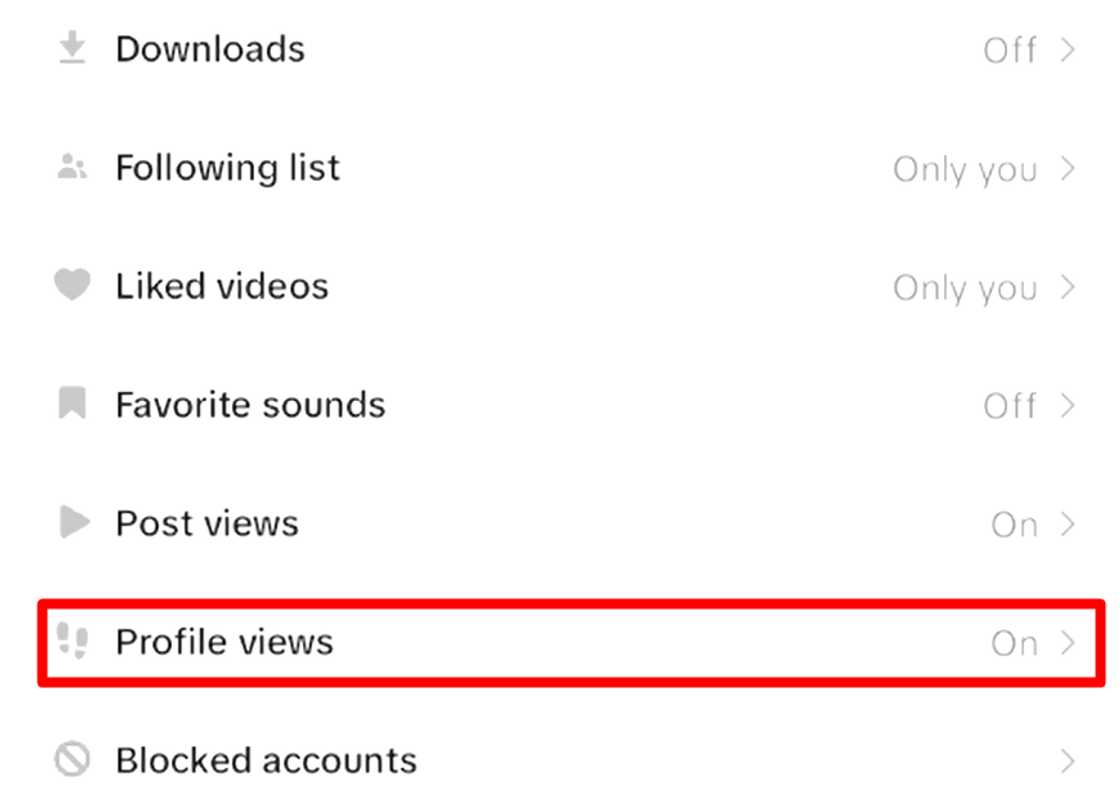Tap the Following list people icon
Screen dimensions: 1120x801
pos(72,168)
